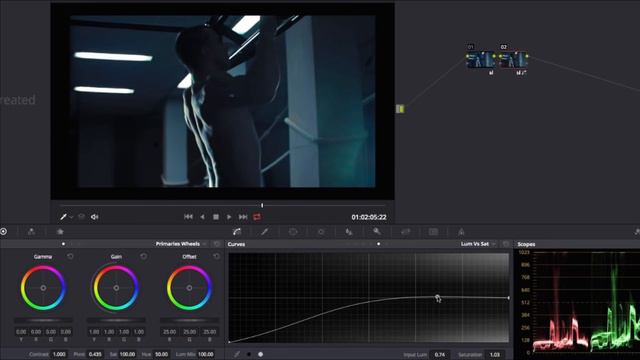640x360 pixels.
Task: Open the Curves palette icon
Action: tap(237, 232)
